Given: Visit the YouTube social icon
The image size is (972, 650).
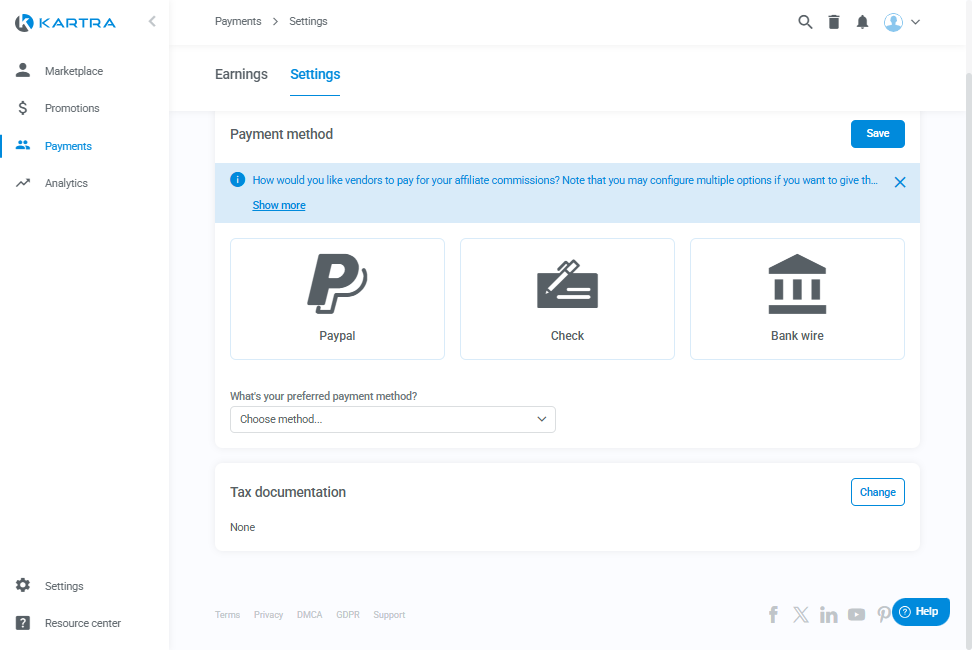Looking at the screenshot, I should click(856, 614).
